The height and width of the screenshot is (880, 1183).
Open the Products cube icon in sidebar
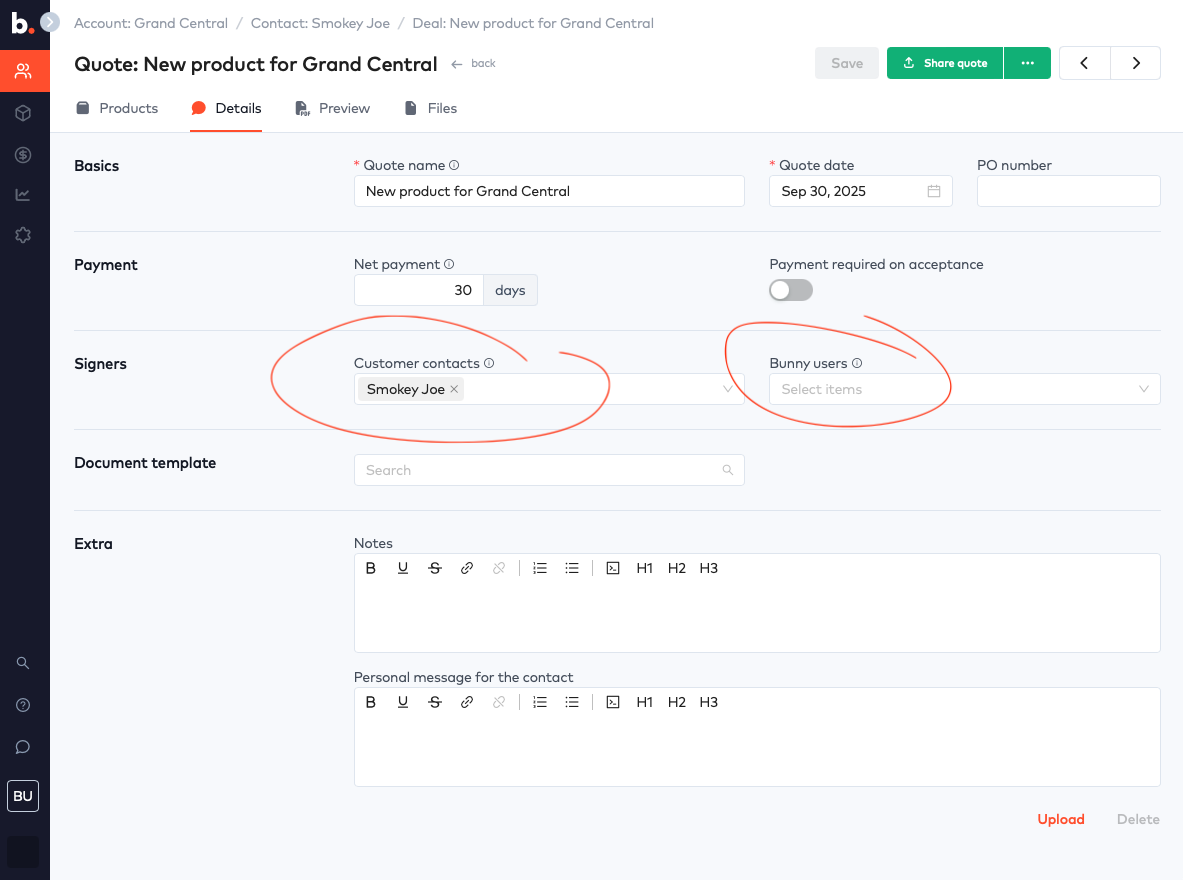(23, 113)
